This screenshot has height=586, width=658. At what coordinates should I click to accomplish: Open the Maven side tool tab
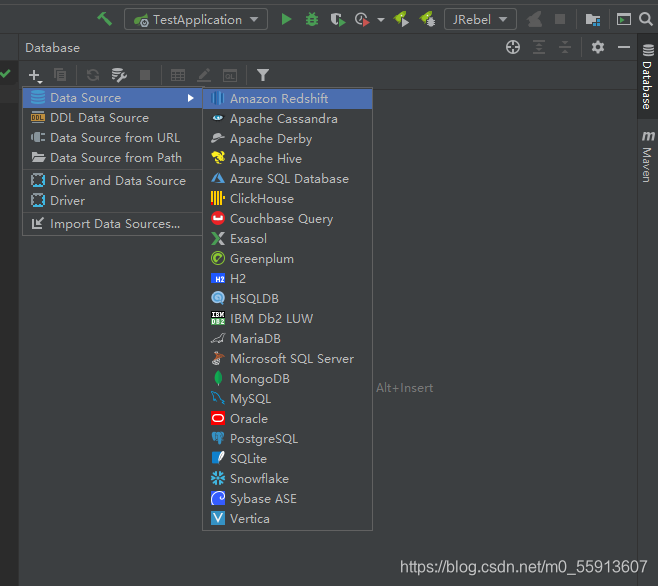[x=648, y=156]
